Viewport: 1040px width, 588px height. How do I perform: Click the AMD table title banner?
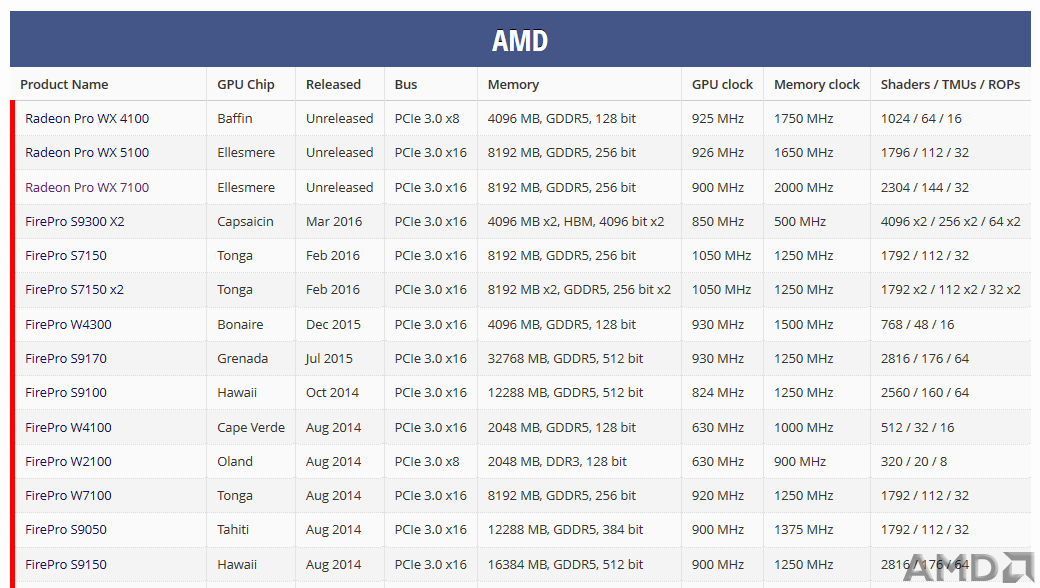(x=520, y=40)
